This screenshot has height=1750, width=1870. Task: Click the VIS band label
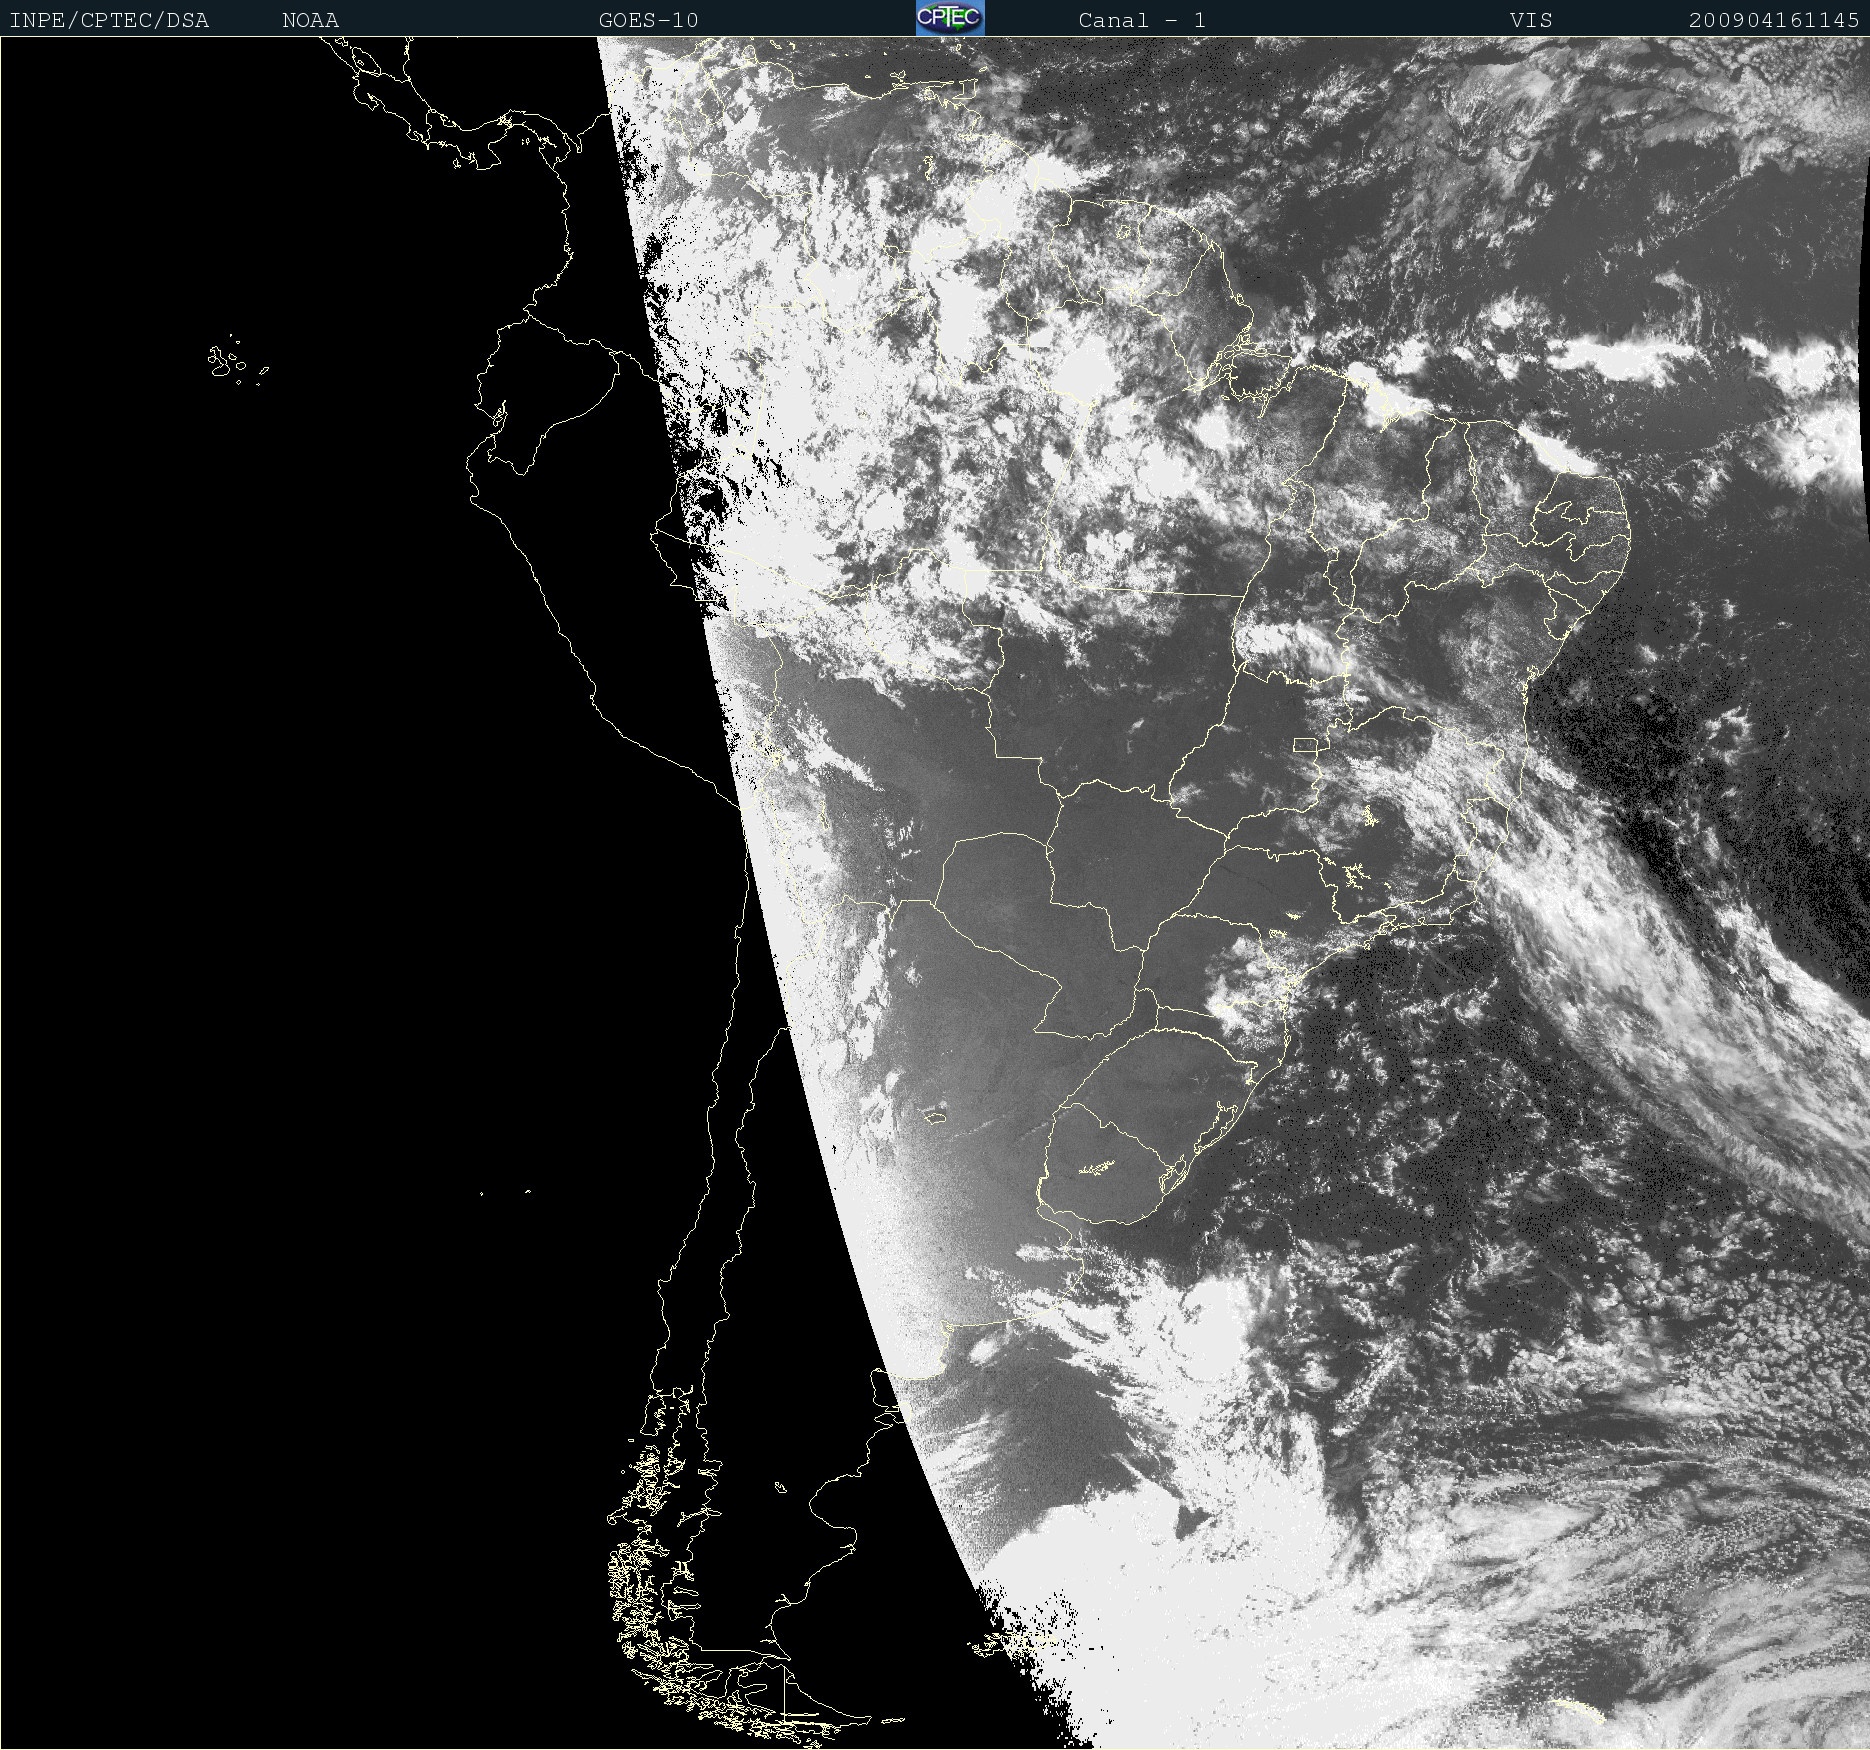pos(1531,20)
